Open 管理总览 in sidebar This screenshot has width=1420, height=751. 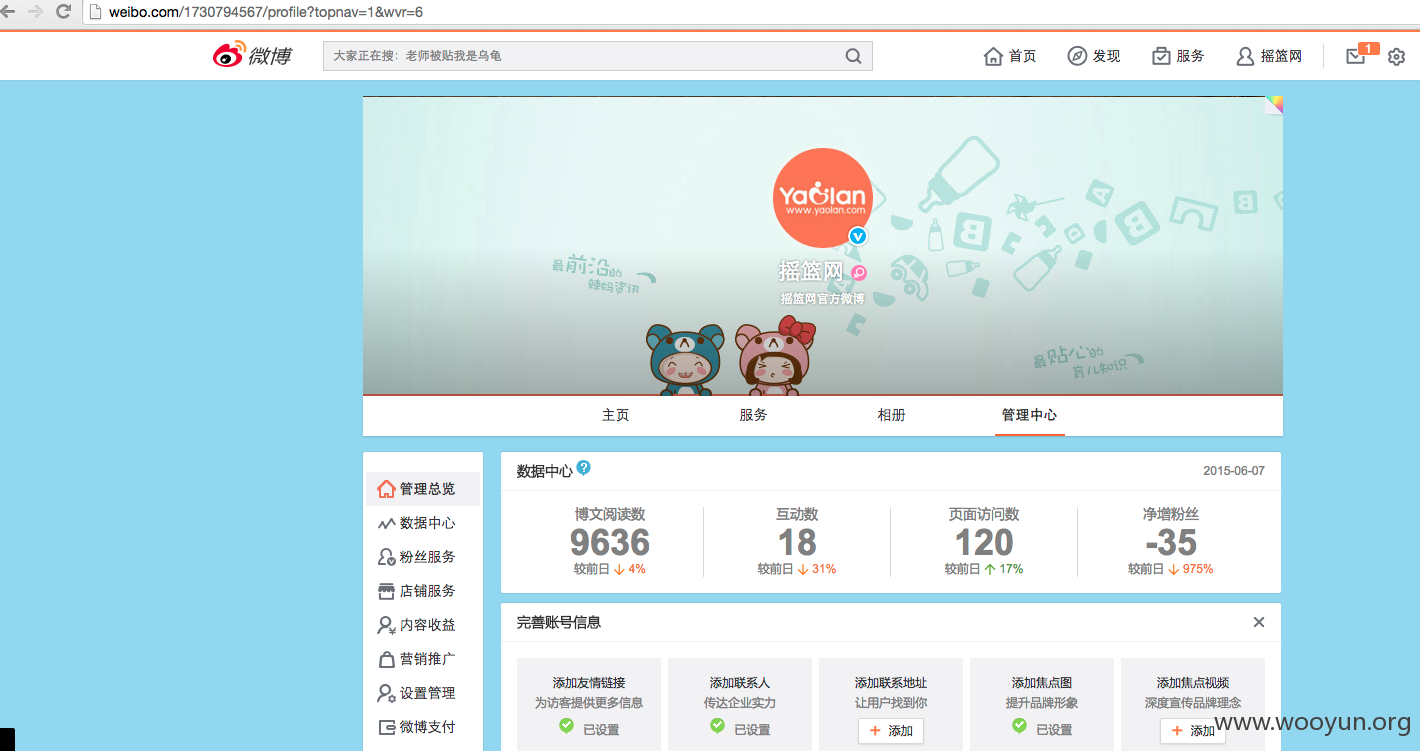423,489
